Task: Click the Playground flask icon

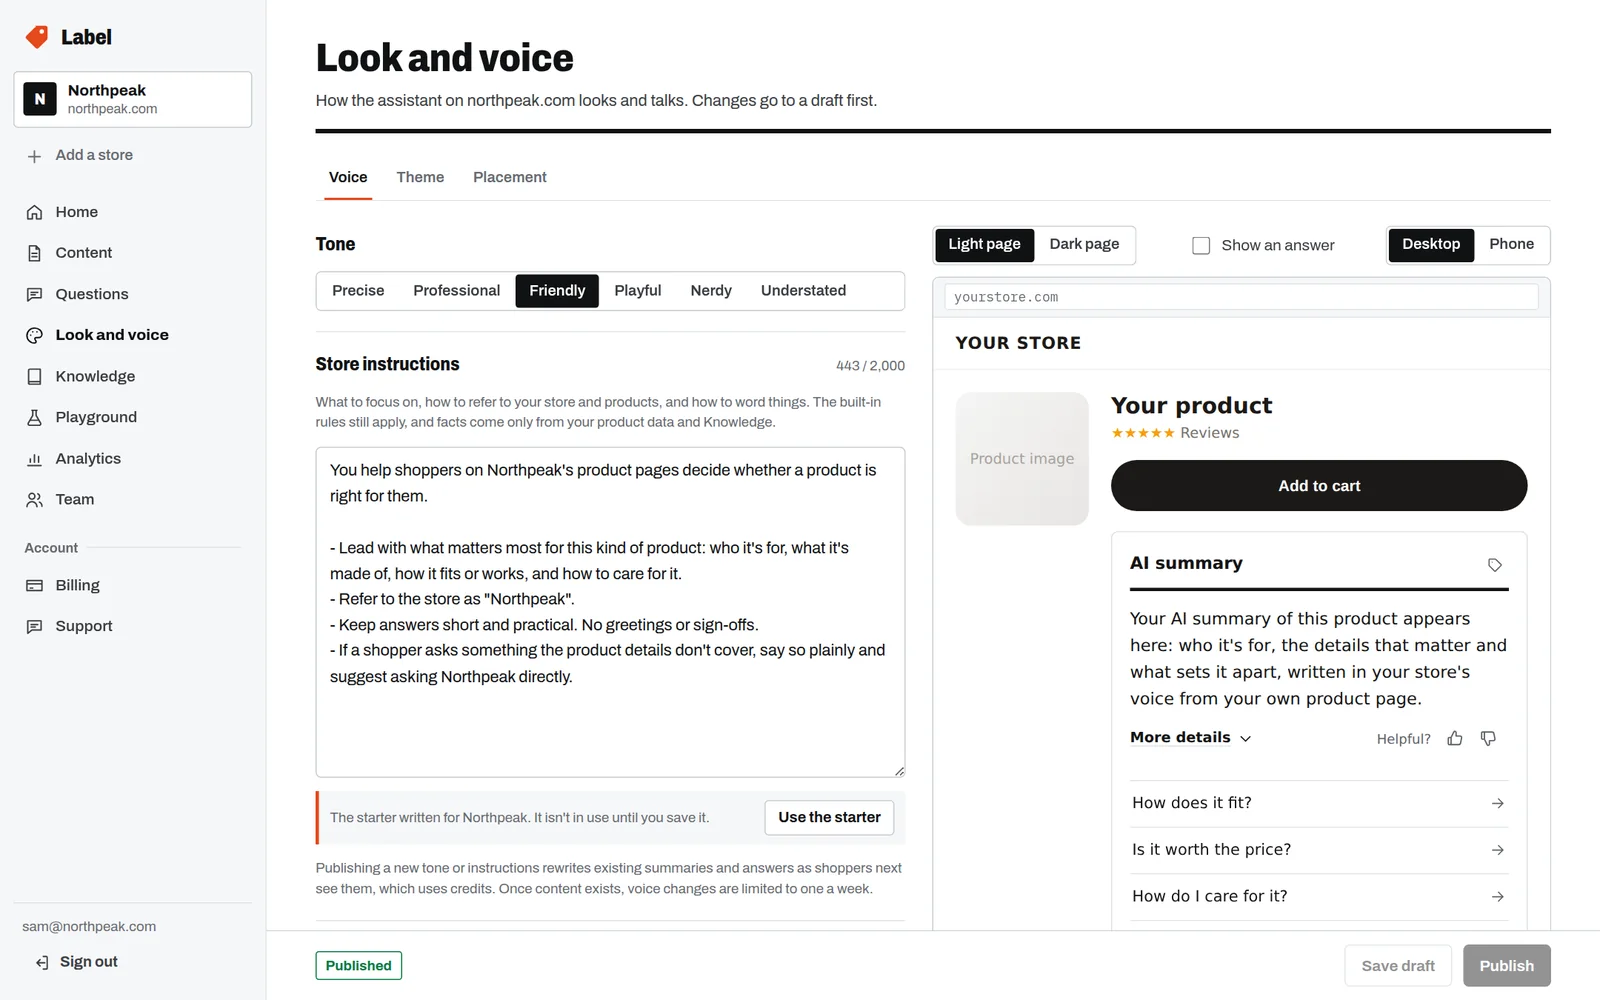Action: click(34, 417)
